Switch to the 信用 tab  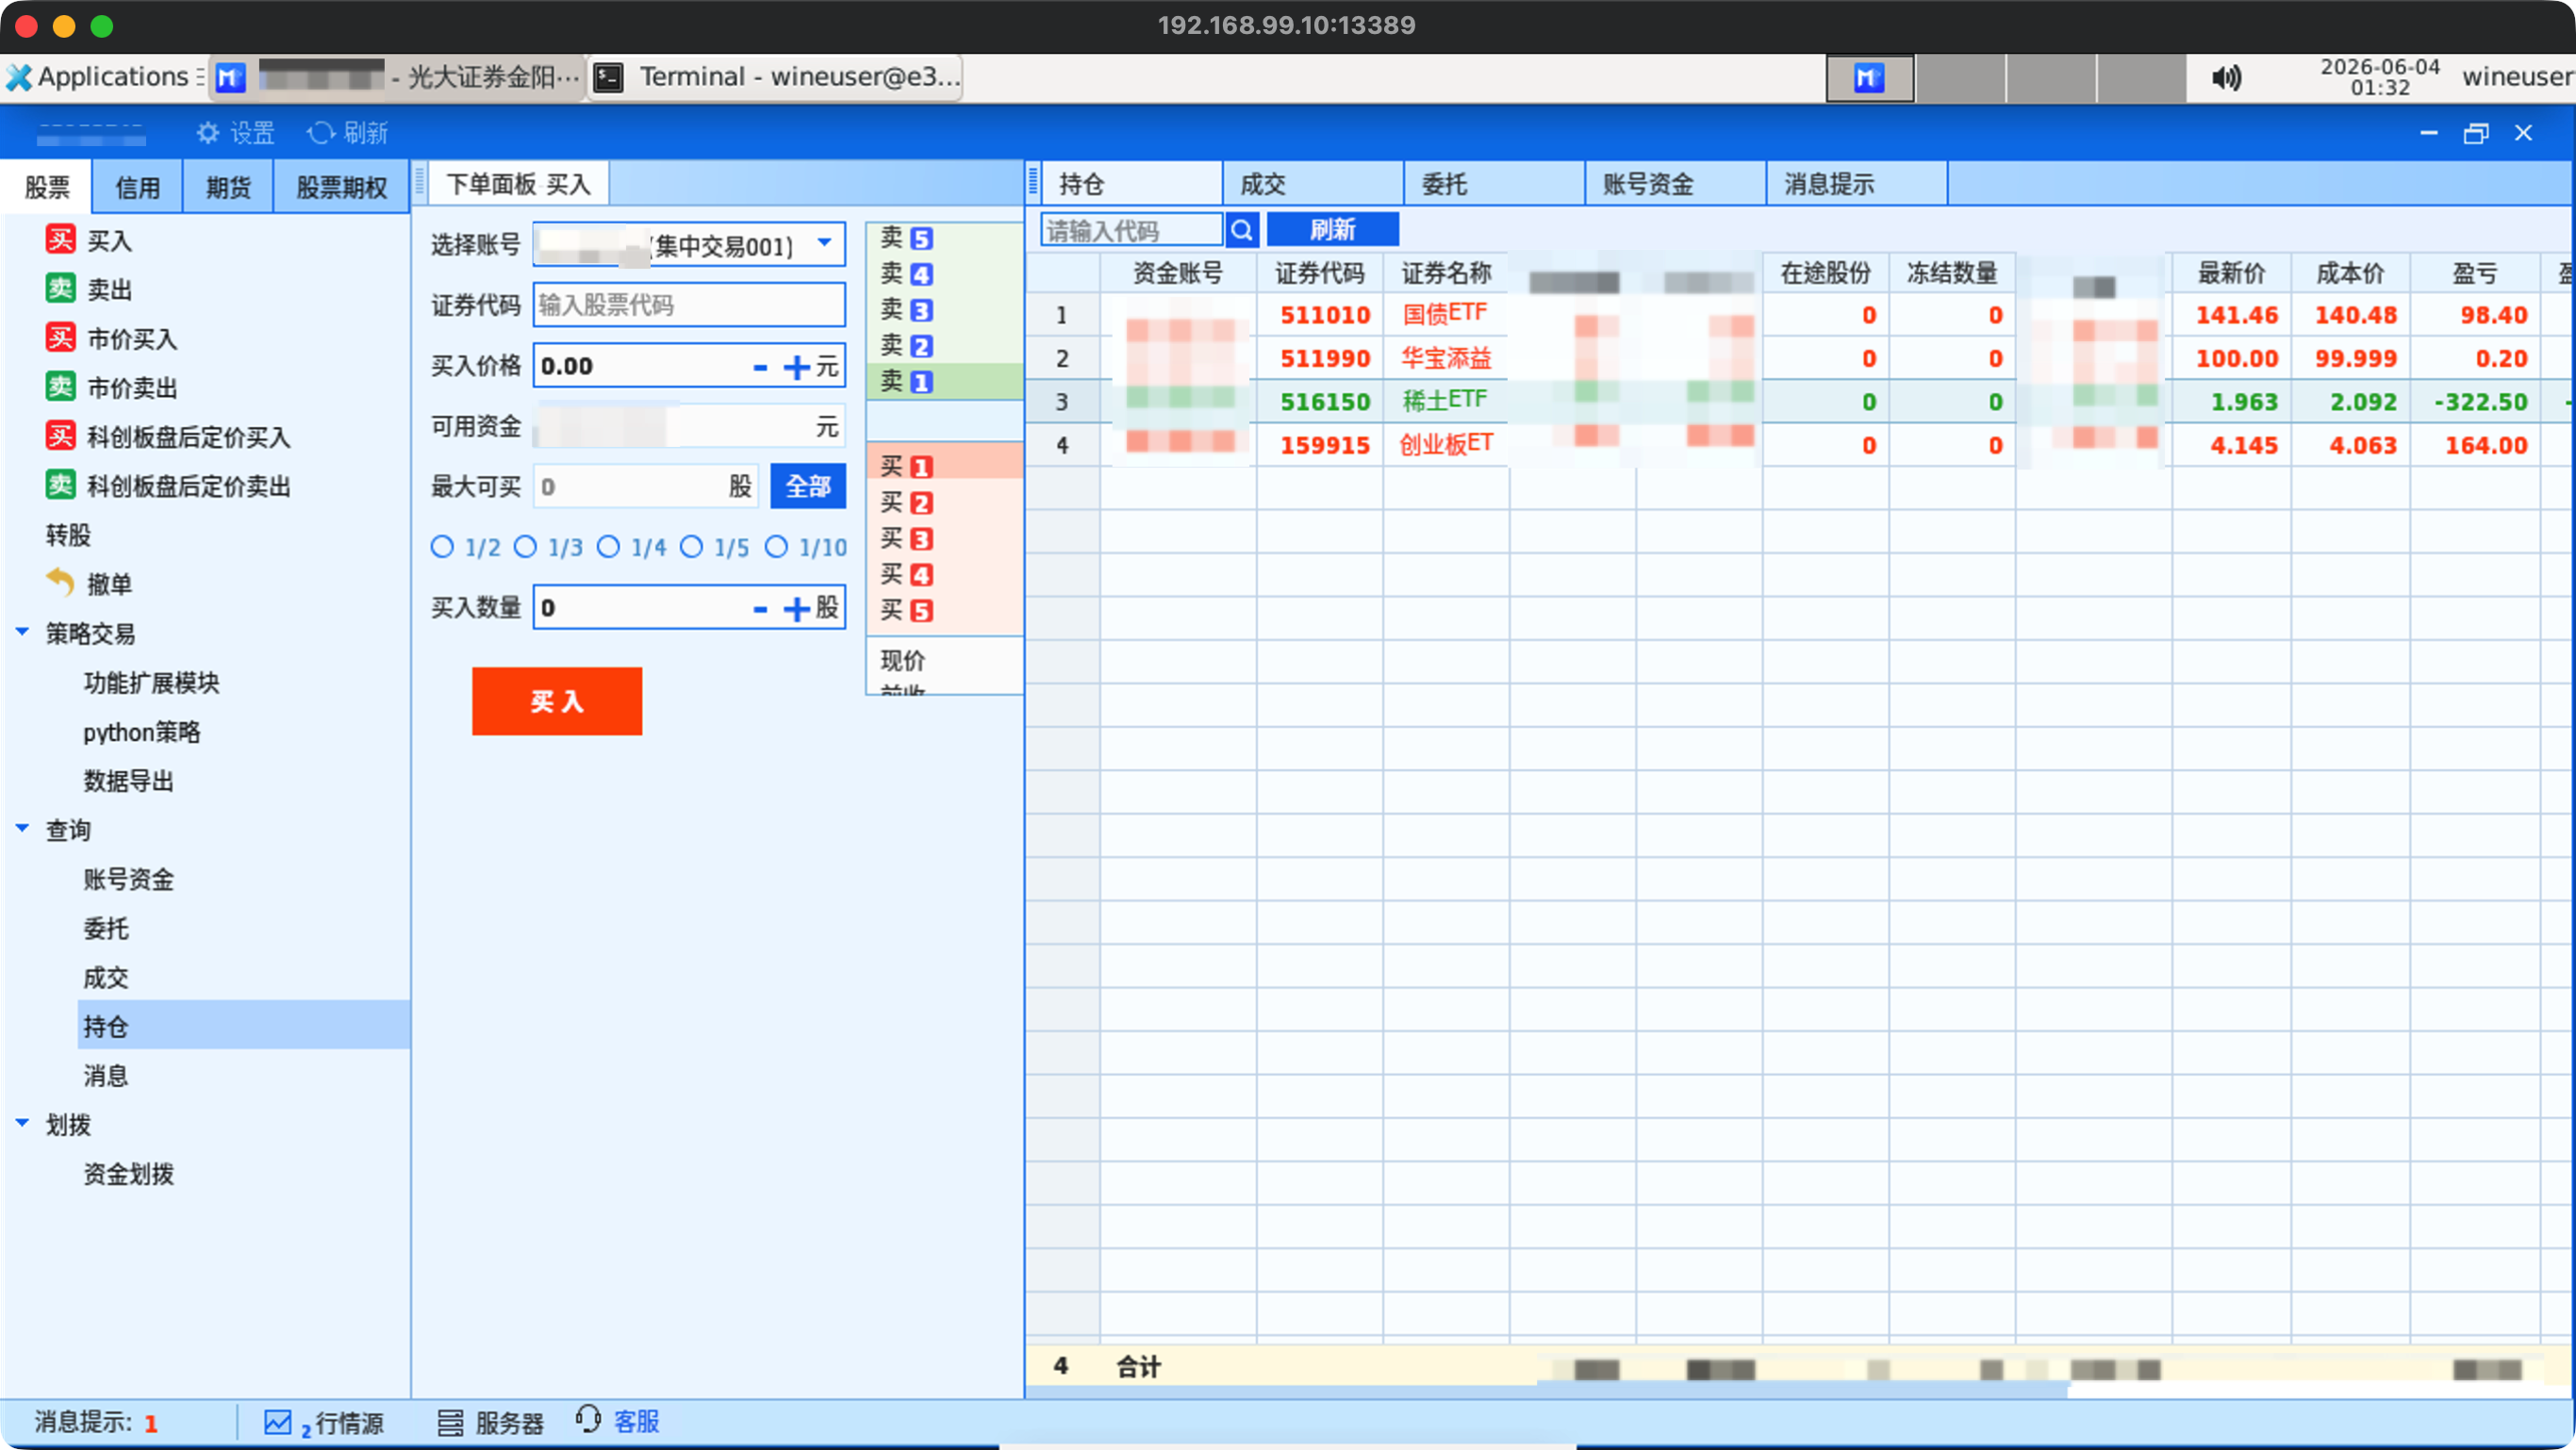[137, 187]
